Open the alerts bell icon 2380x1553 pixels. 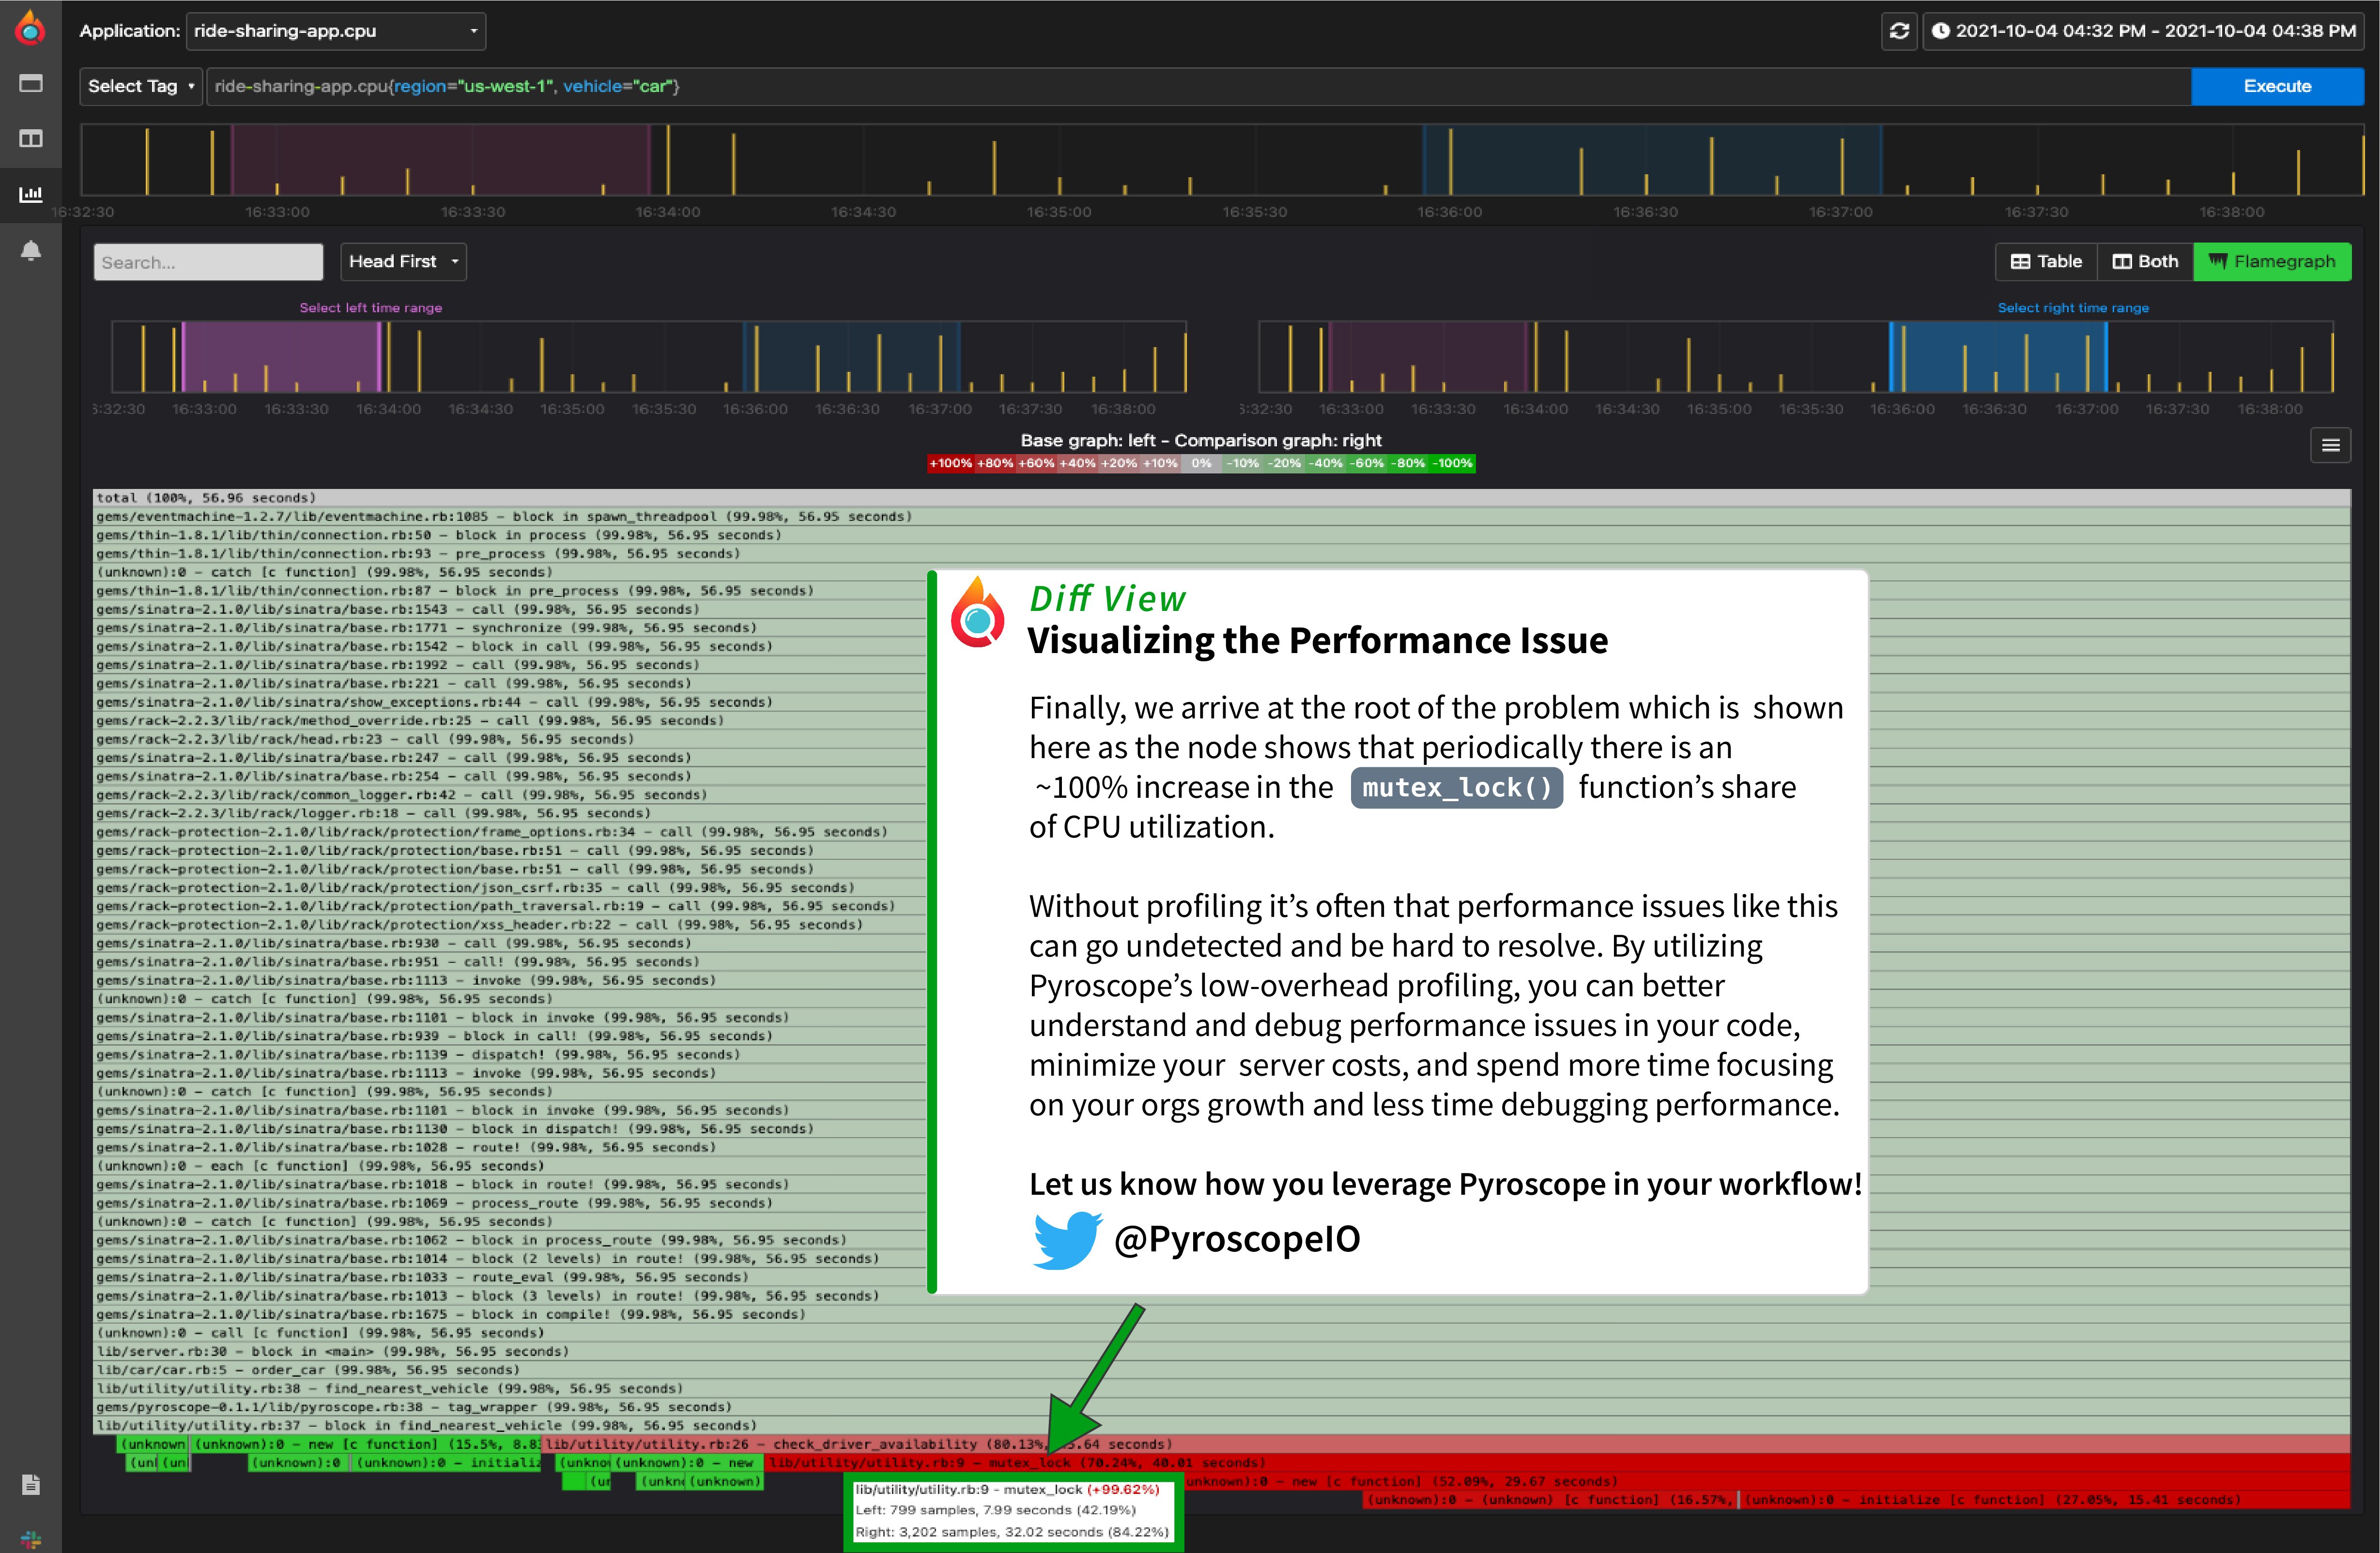click(30, 251)
